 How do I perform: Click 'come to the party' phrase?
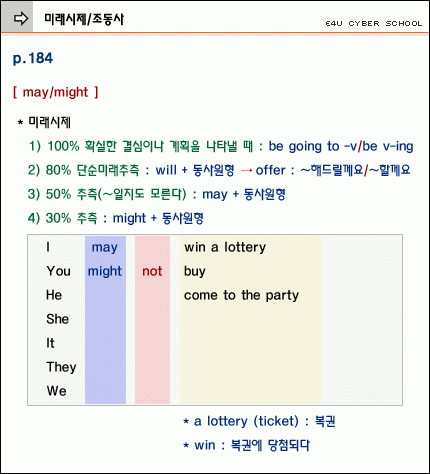pyautogui.click(x=241, y=295)
